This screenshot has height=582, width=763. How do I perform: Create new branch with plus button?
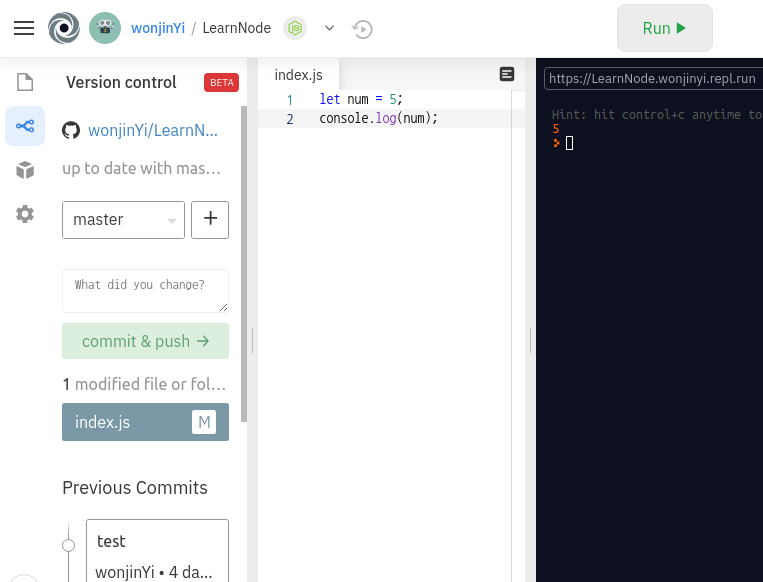click(x=210, y=220)
